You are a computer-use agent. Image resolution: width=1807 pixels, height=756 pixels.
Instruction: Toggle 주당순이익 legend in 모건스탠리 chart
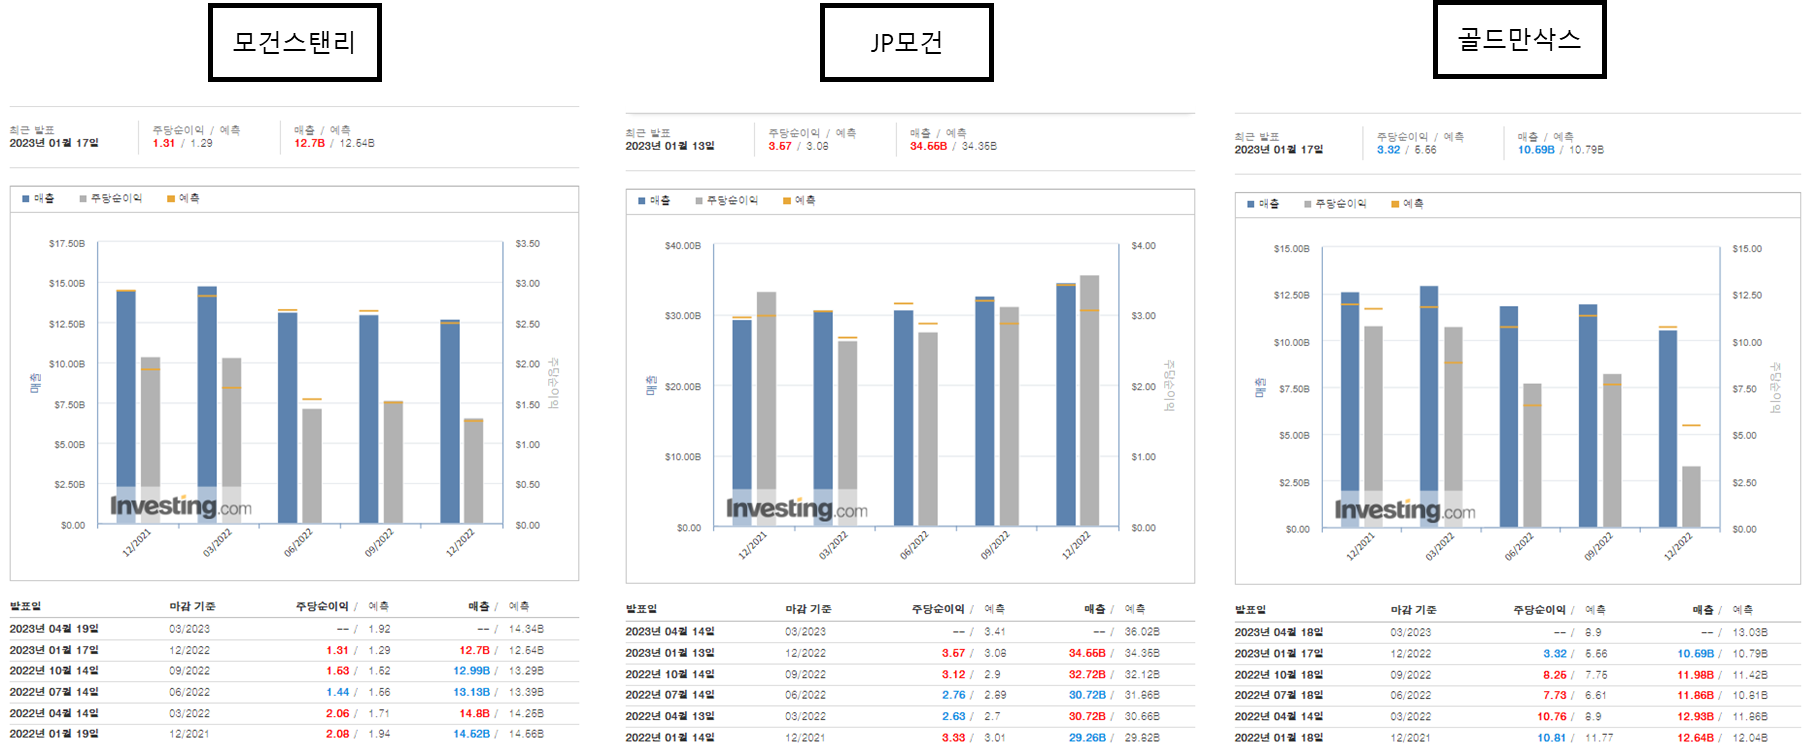(111, 198)
